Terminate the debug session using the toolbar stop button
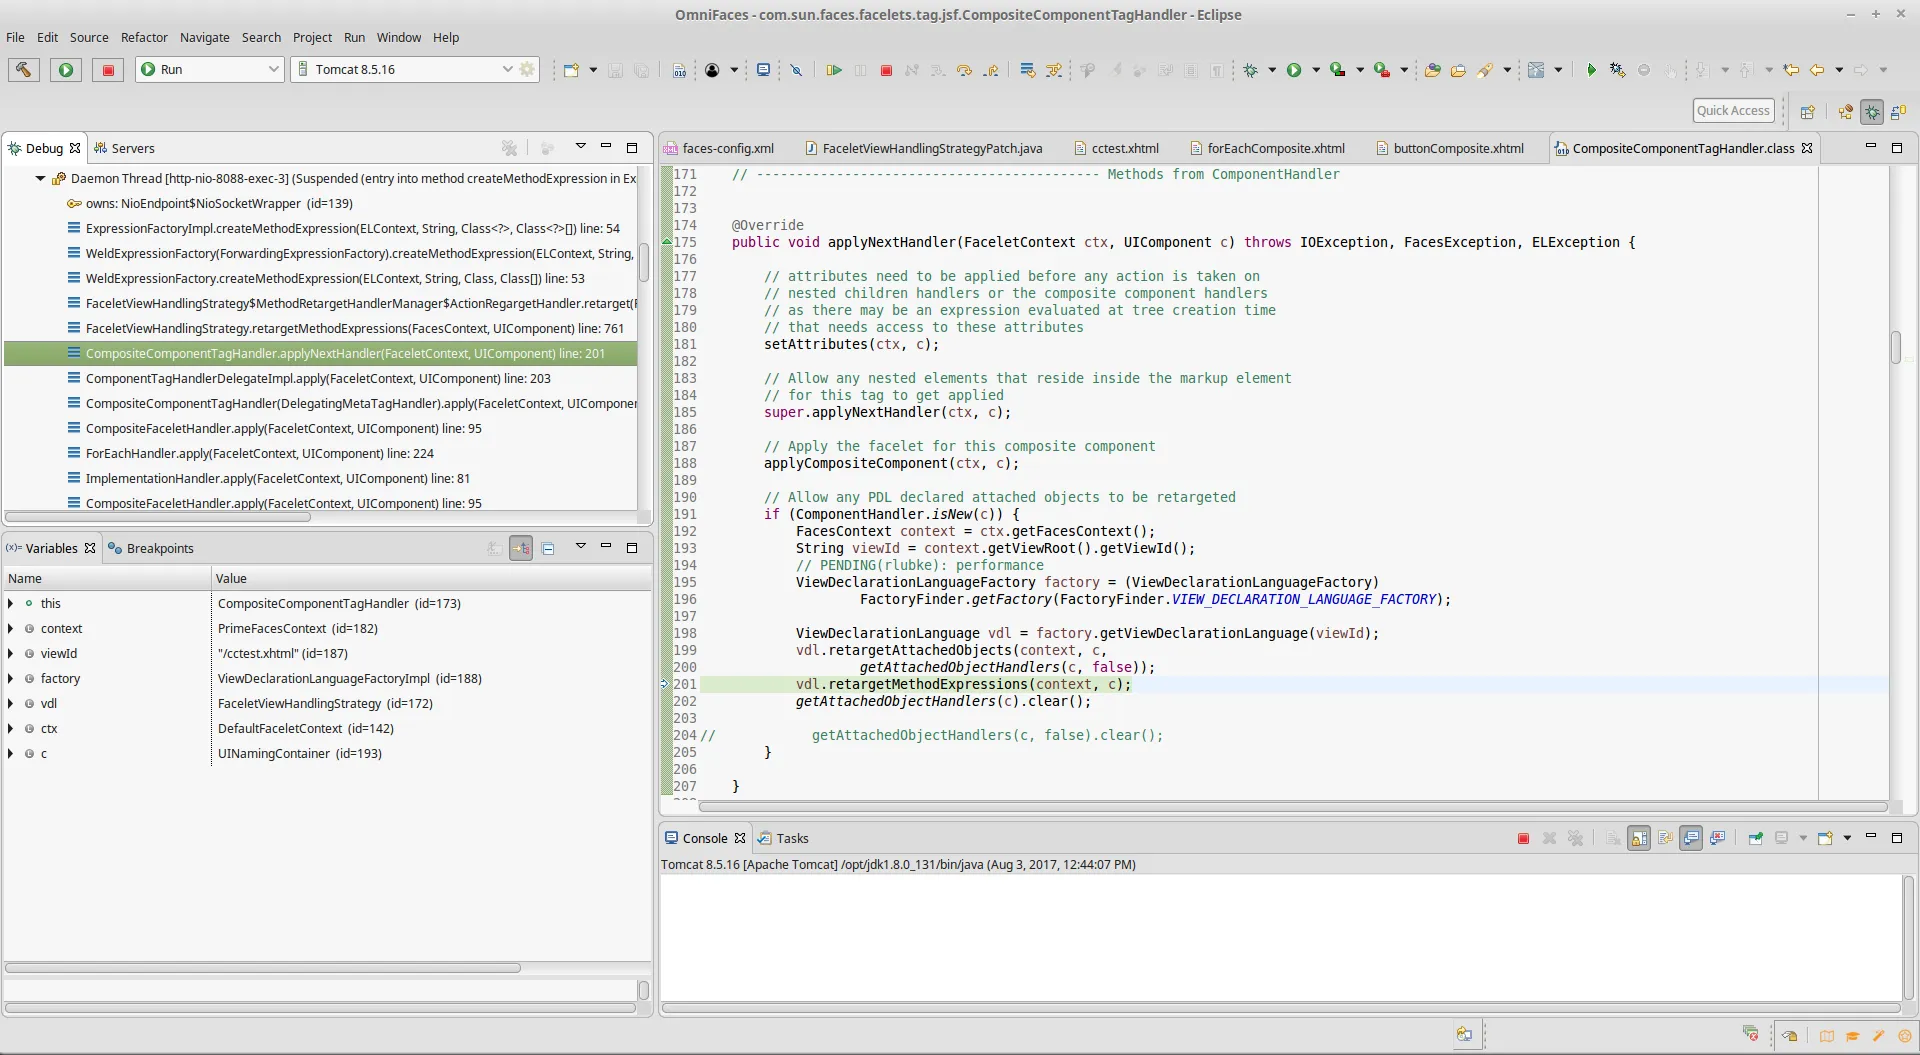Viewport: 1920px width, 1055px height. pos(886,70)
